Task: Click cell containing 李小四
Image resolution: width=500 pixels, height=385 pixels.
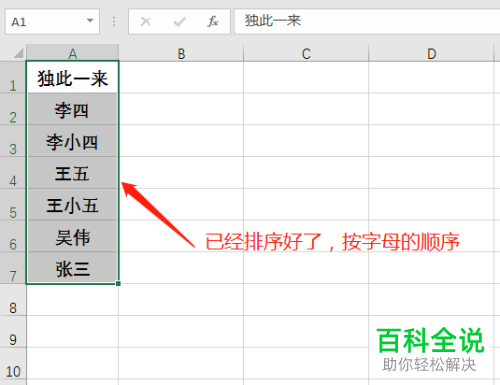Action: pos(72,141)
